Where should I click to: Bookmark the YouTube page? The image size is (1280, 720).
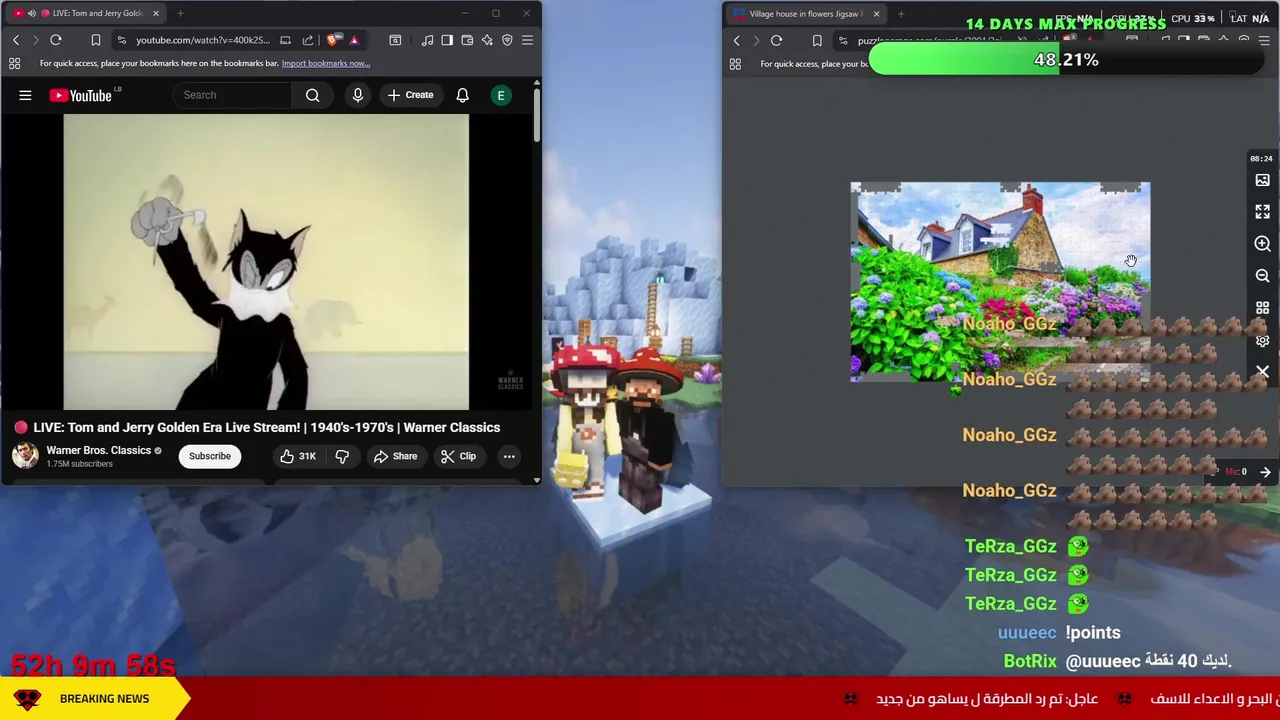96,40
